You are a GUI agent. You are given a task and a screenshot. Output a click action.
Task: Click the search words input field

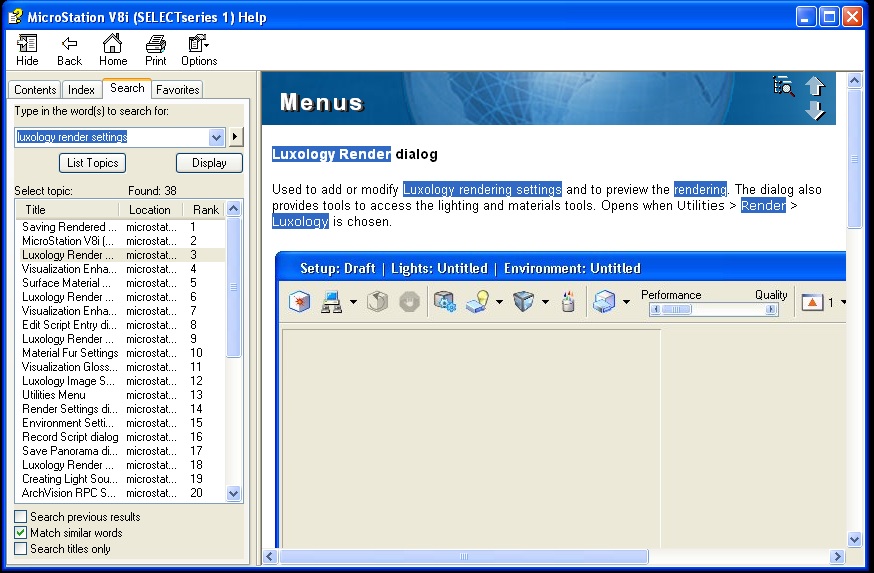pos(111,137)
